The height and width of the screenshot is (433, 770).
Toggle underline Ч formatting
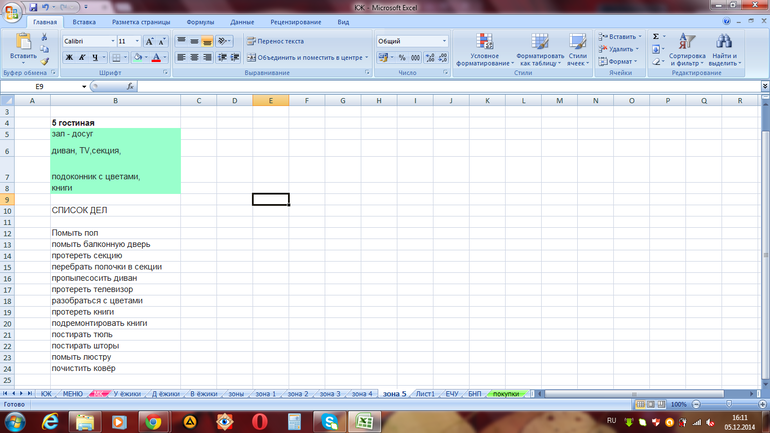pyautogui.click(x=95, y=57)
